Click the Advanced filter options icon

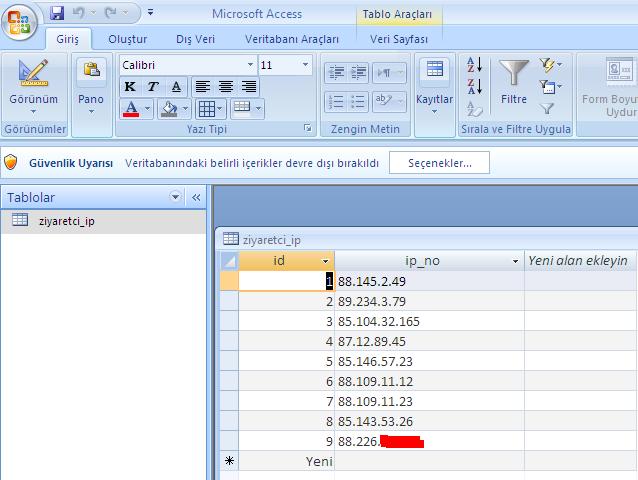coord(551,87)
